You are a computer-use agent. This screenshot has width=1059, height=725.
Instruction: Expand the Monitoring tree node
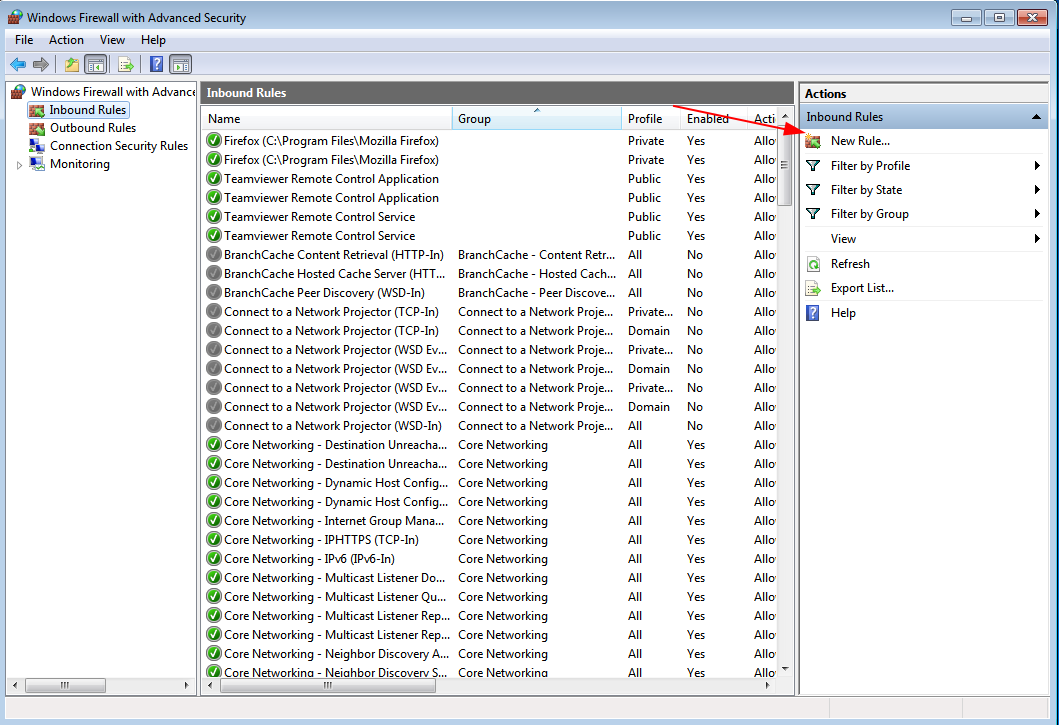coord(19,165)
